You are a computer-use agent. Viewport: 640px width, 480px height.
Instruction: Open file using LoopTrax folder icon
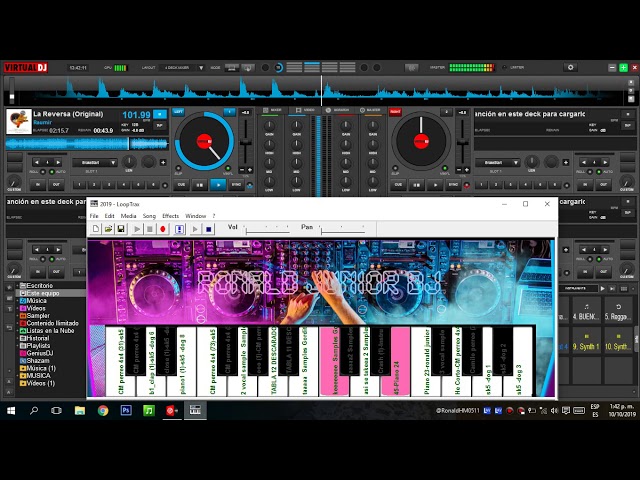[x=108, y=229]
